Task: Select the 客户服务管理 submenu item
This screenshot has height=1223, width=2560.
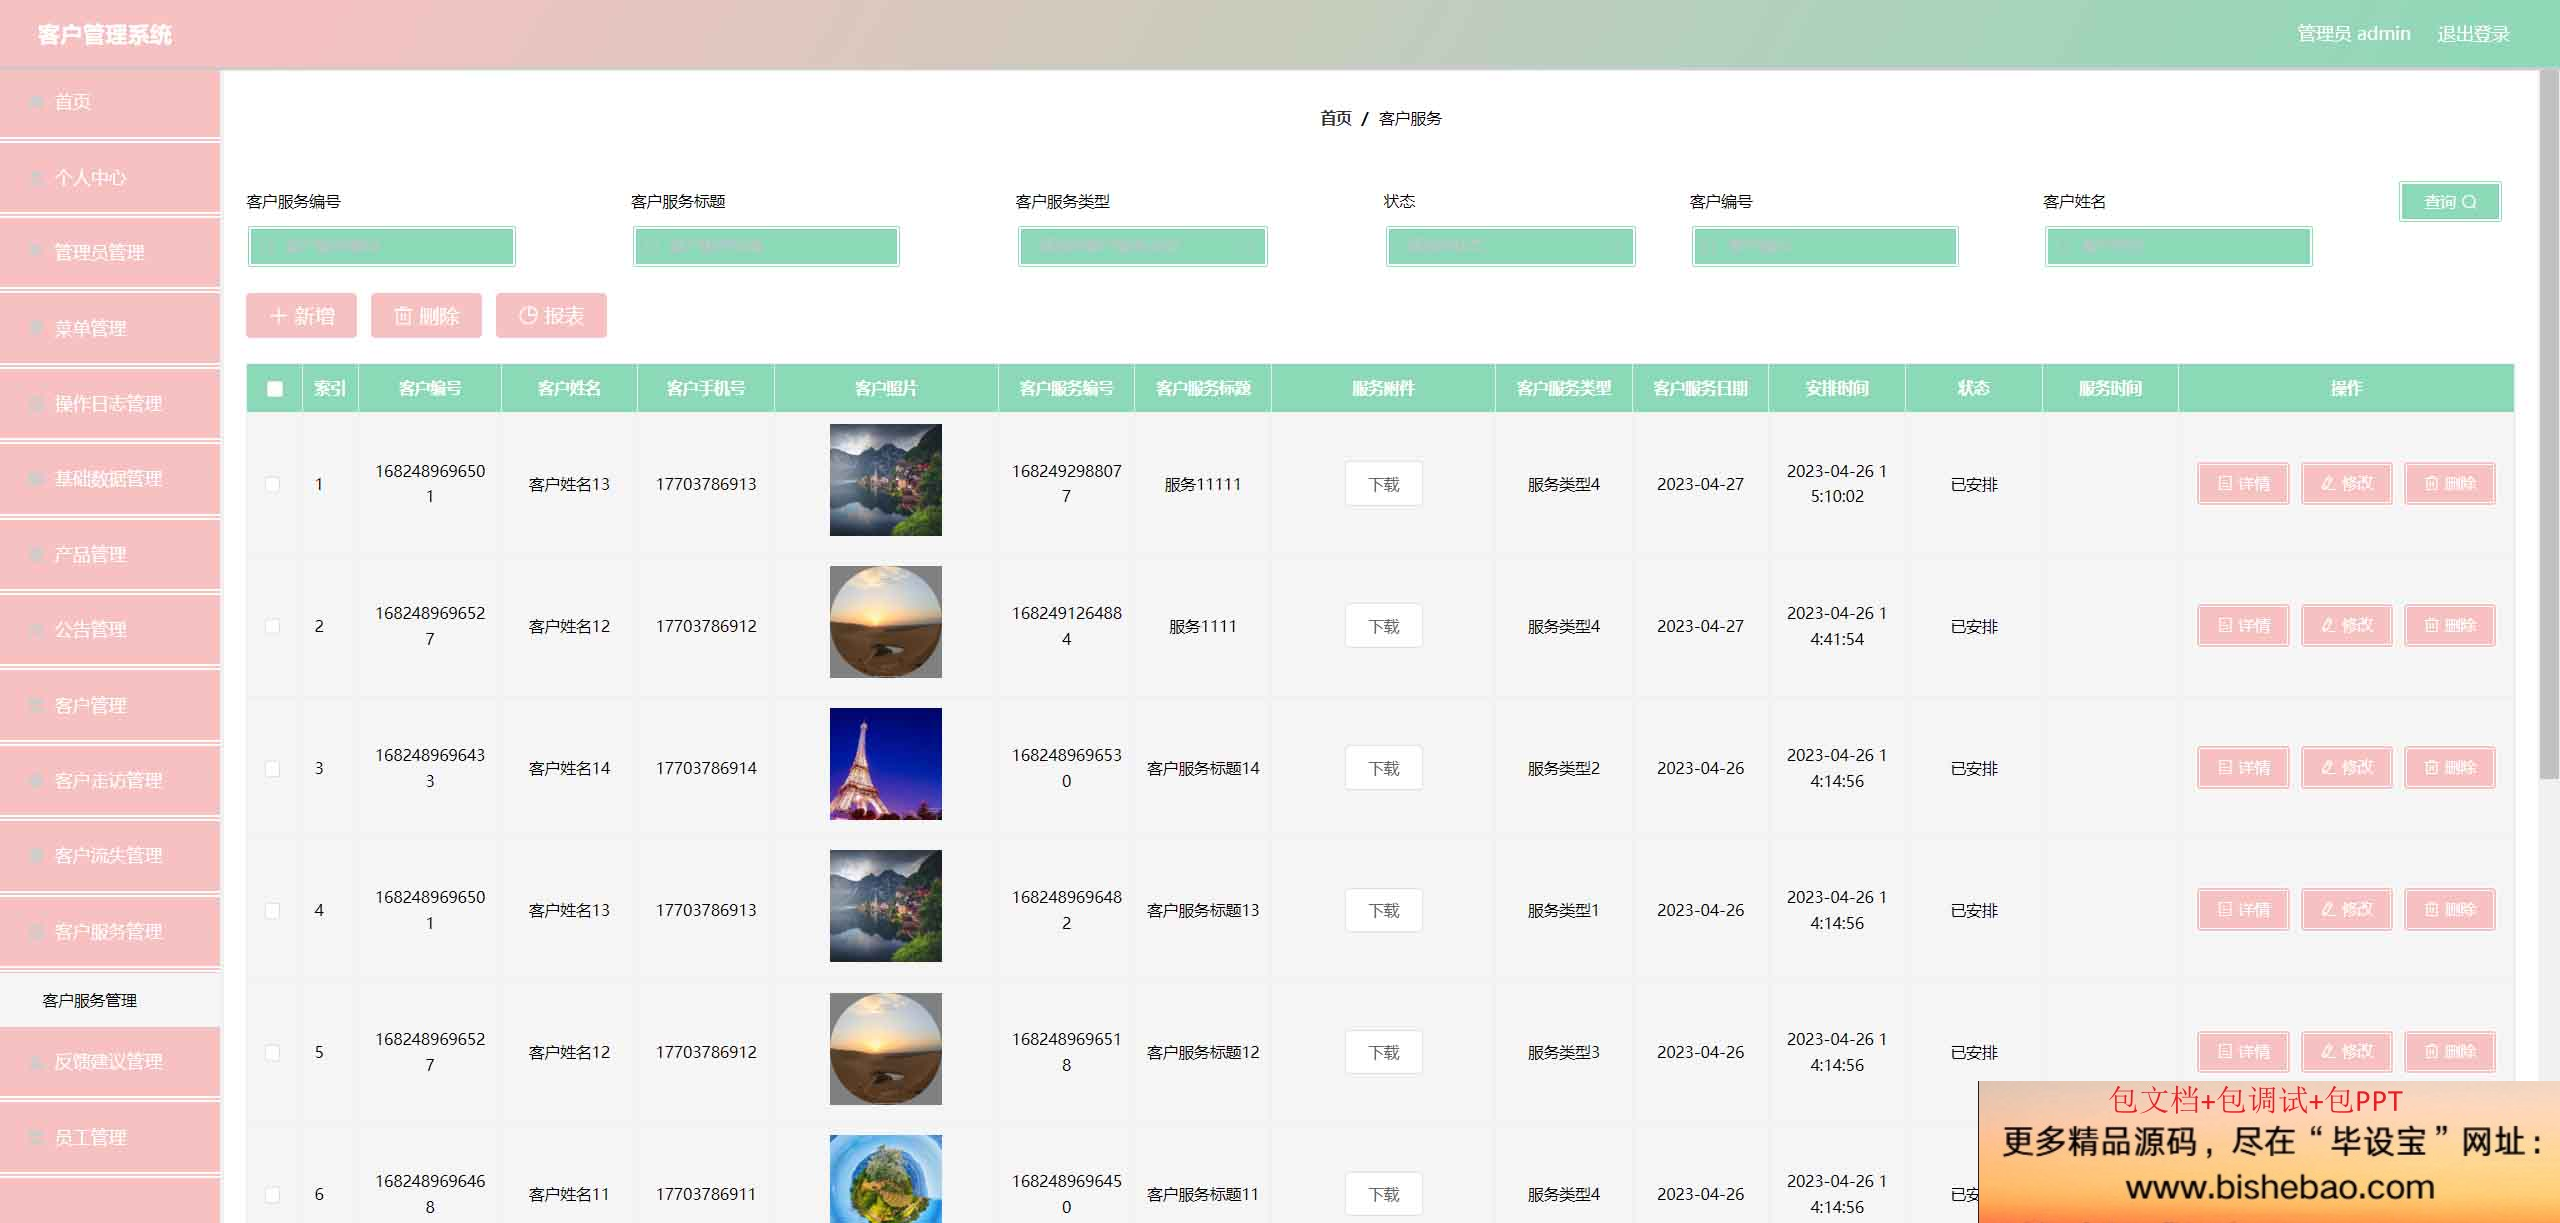Action: (x=90, y=1000)
